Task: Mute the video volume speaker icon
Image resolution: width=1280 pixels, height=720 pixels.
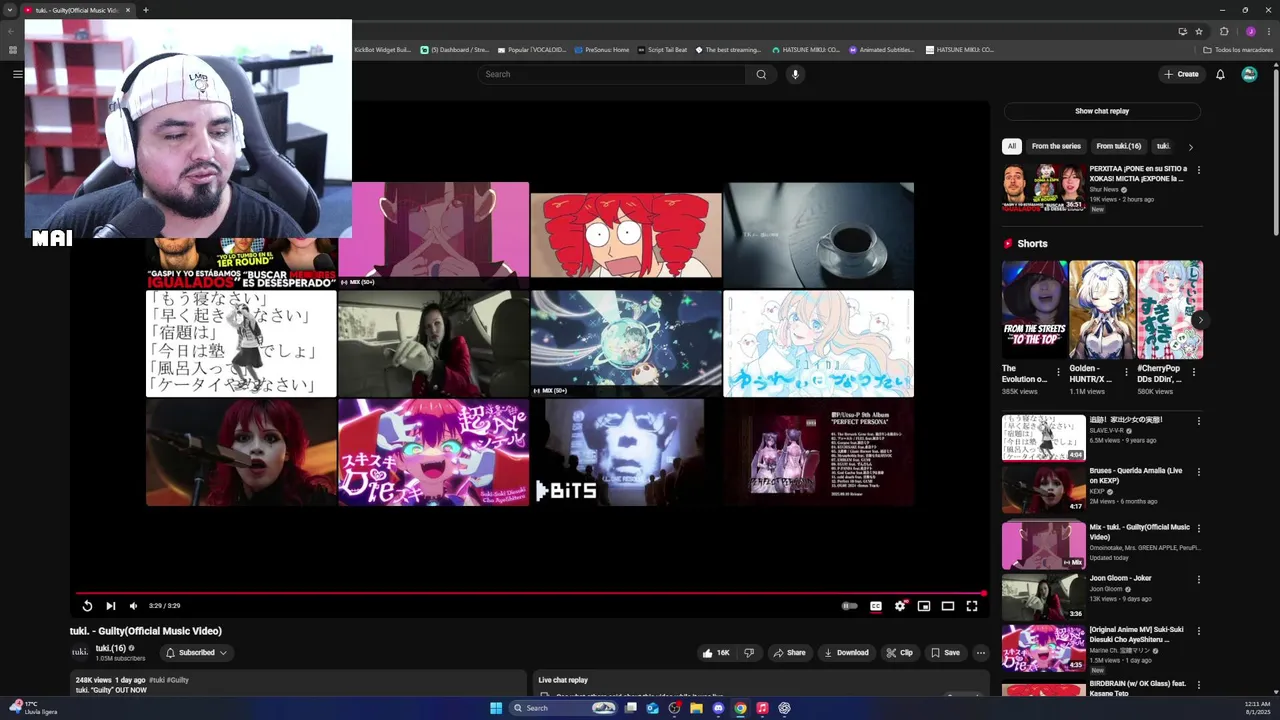Action: (133, 606)
